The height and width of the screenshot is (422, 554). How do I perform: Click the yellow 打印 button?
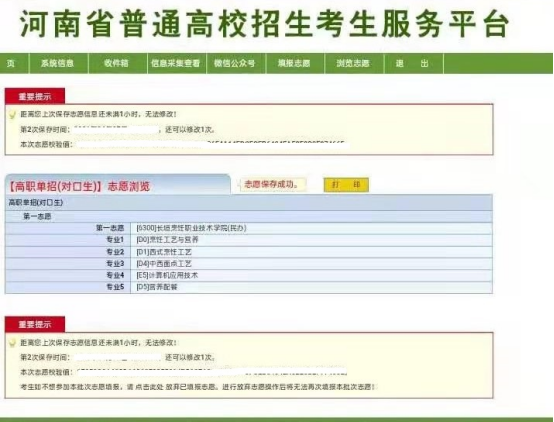(x=346, y=184)
